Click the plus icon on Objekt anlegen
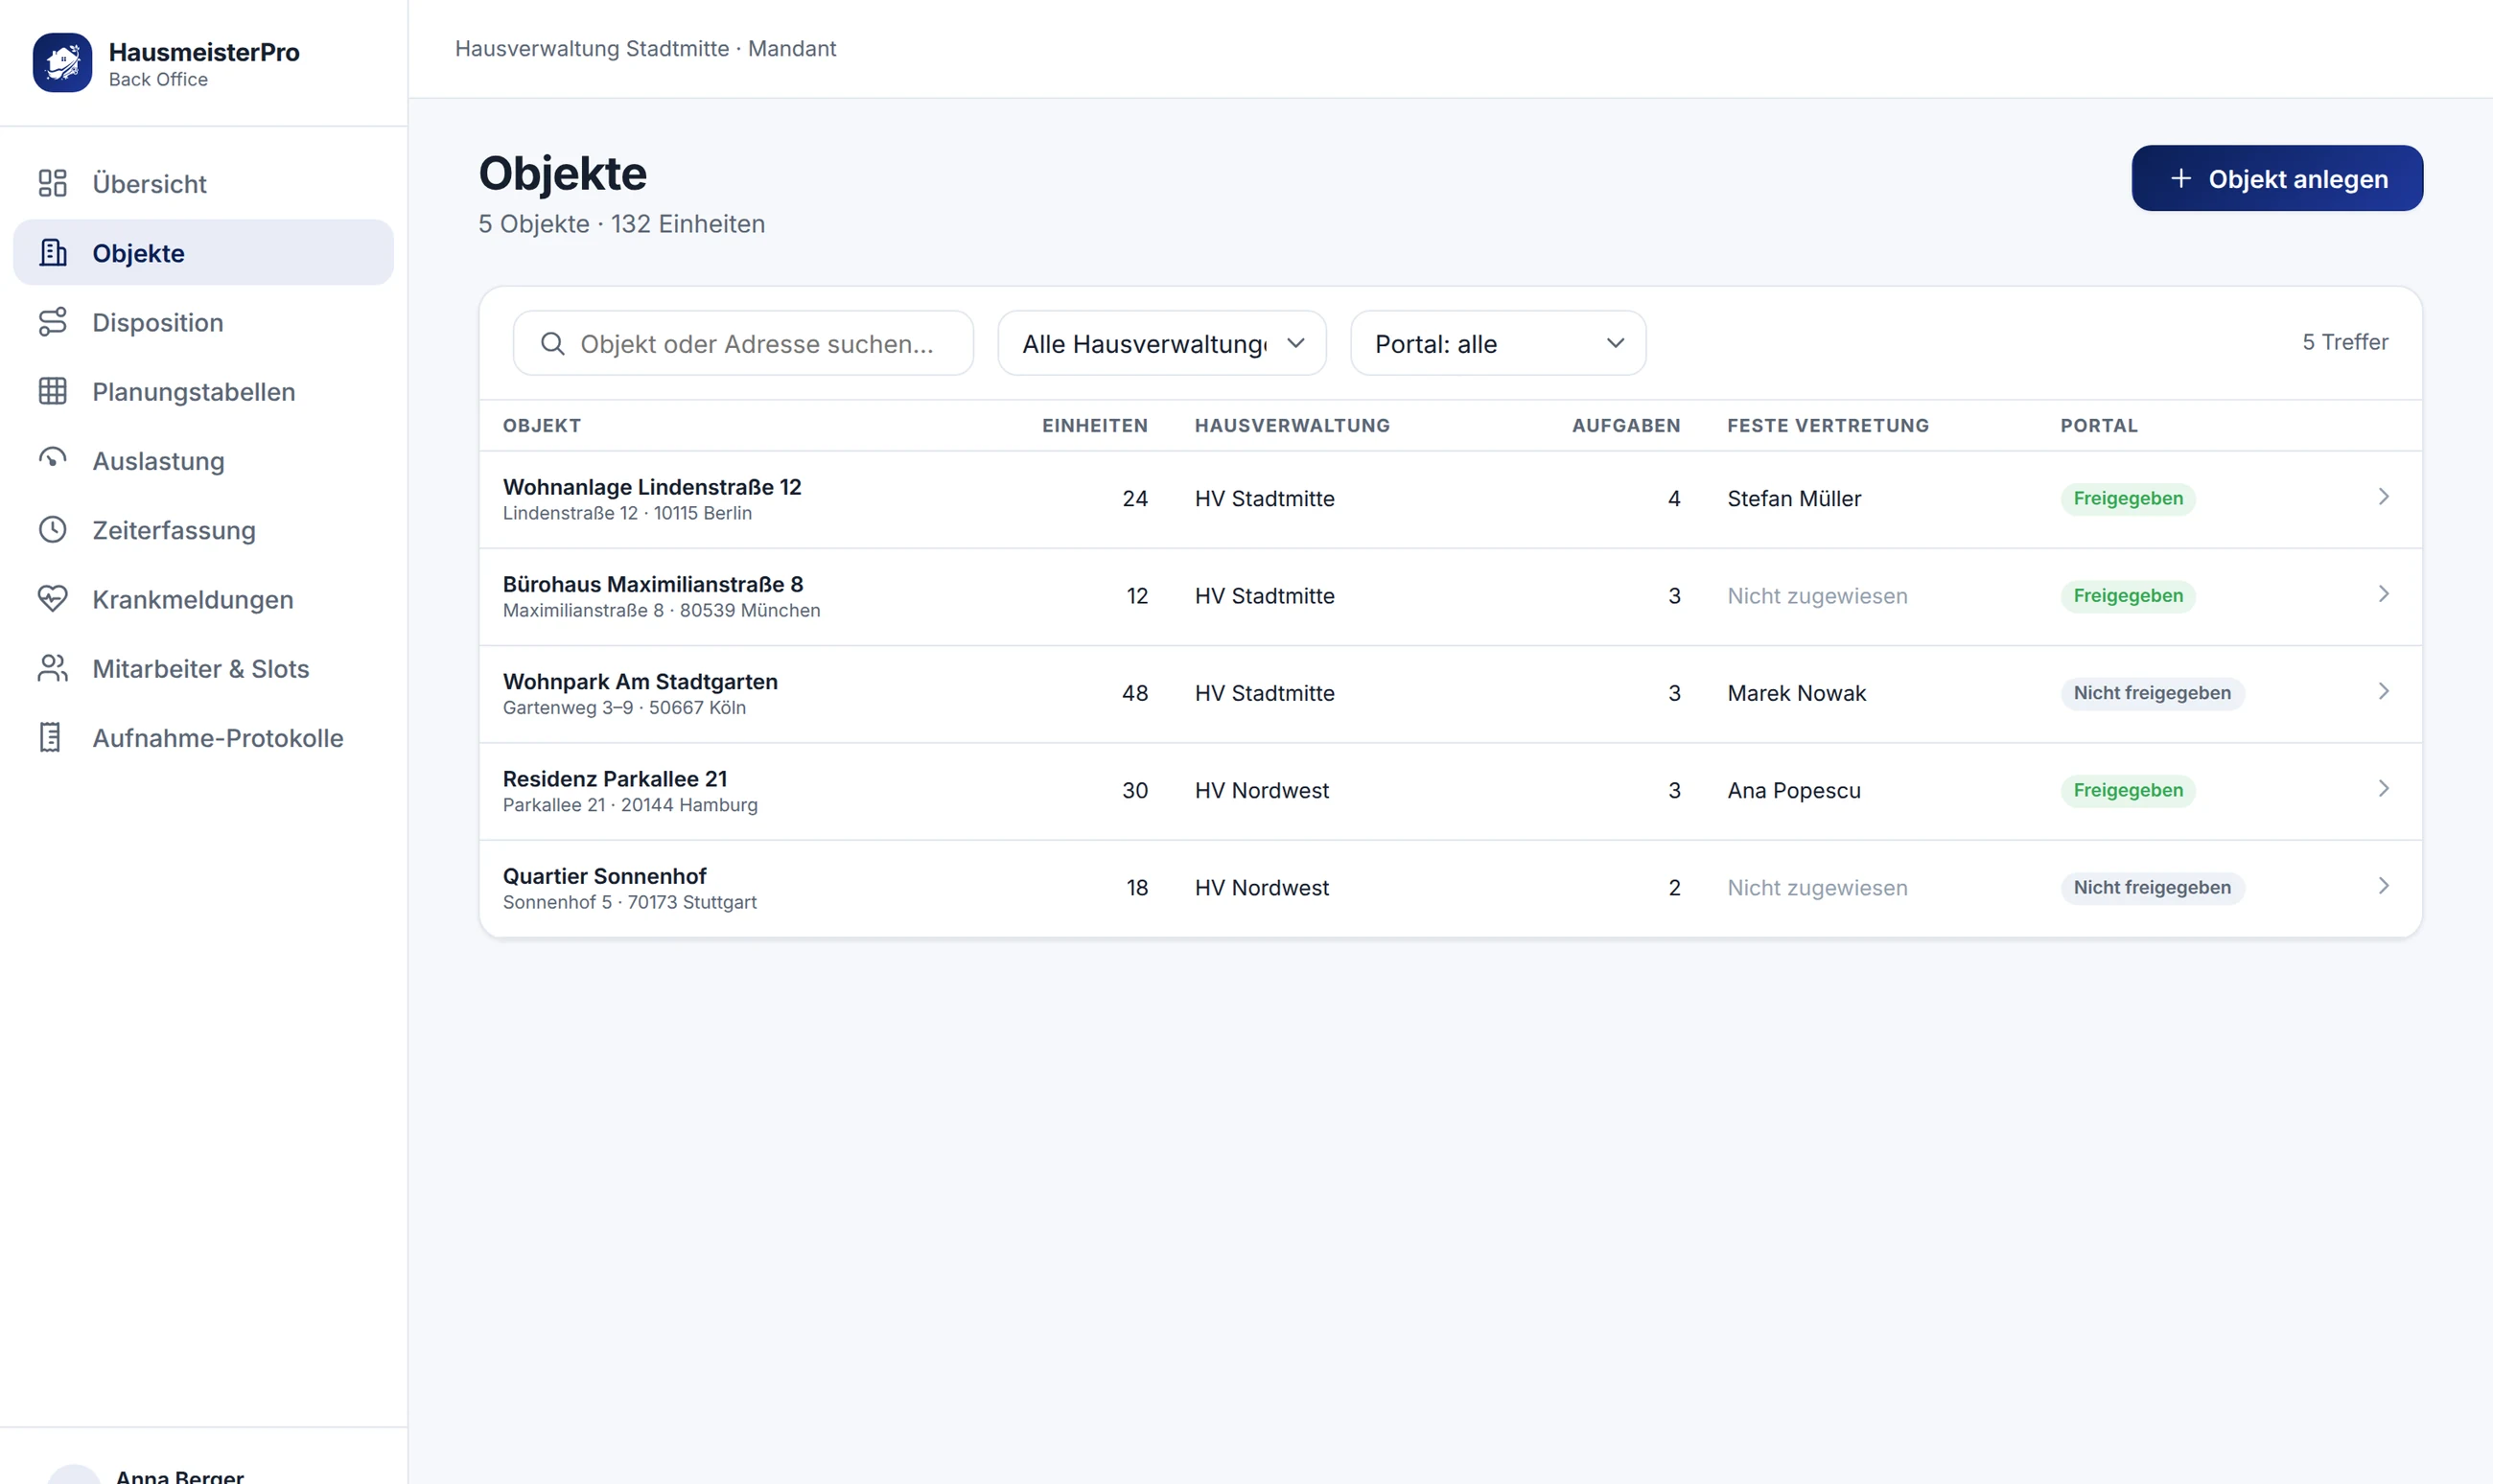Viewport: 2493px width, 1484px height. click(x=2181, y=178)
